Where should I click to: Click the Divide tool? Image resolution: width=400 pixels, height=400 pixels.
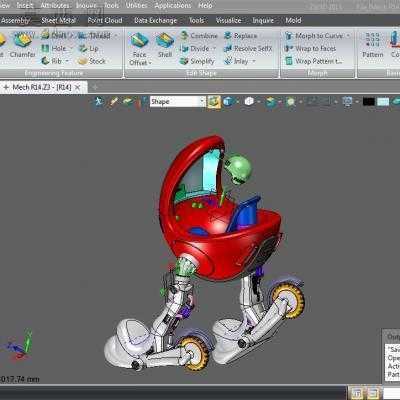tap(195, 48)
